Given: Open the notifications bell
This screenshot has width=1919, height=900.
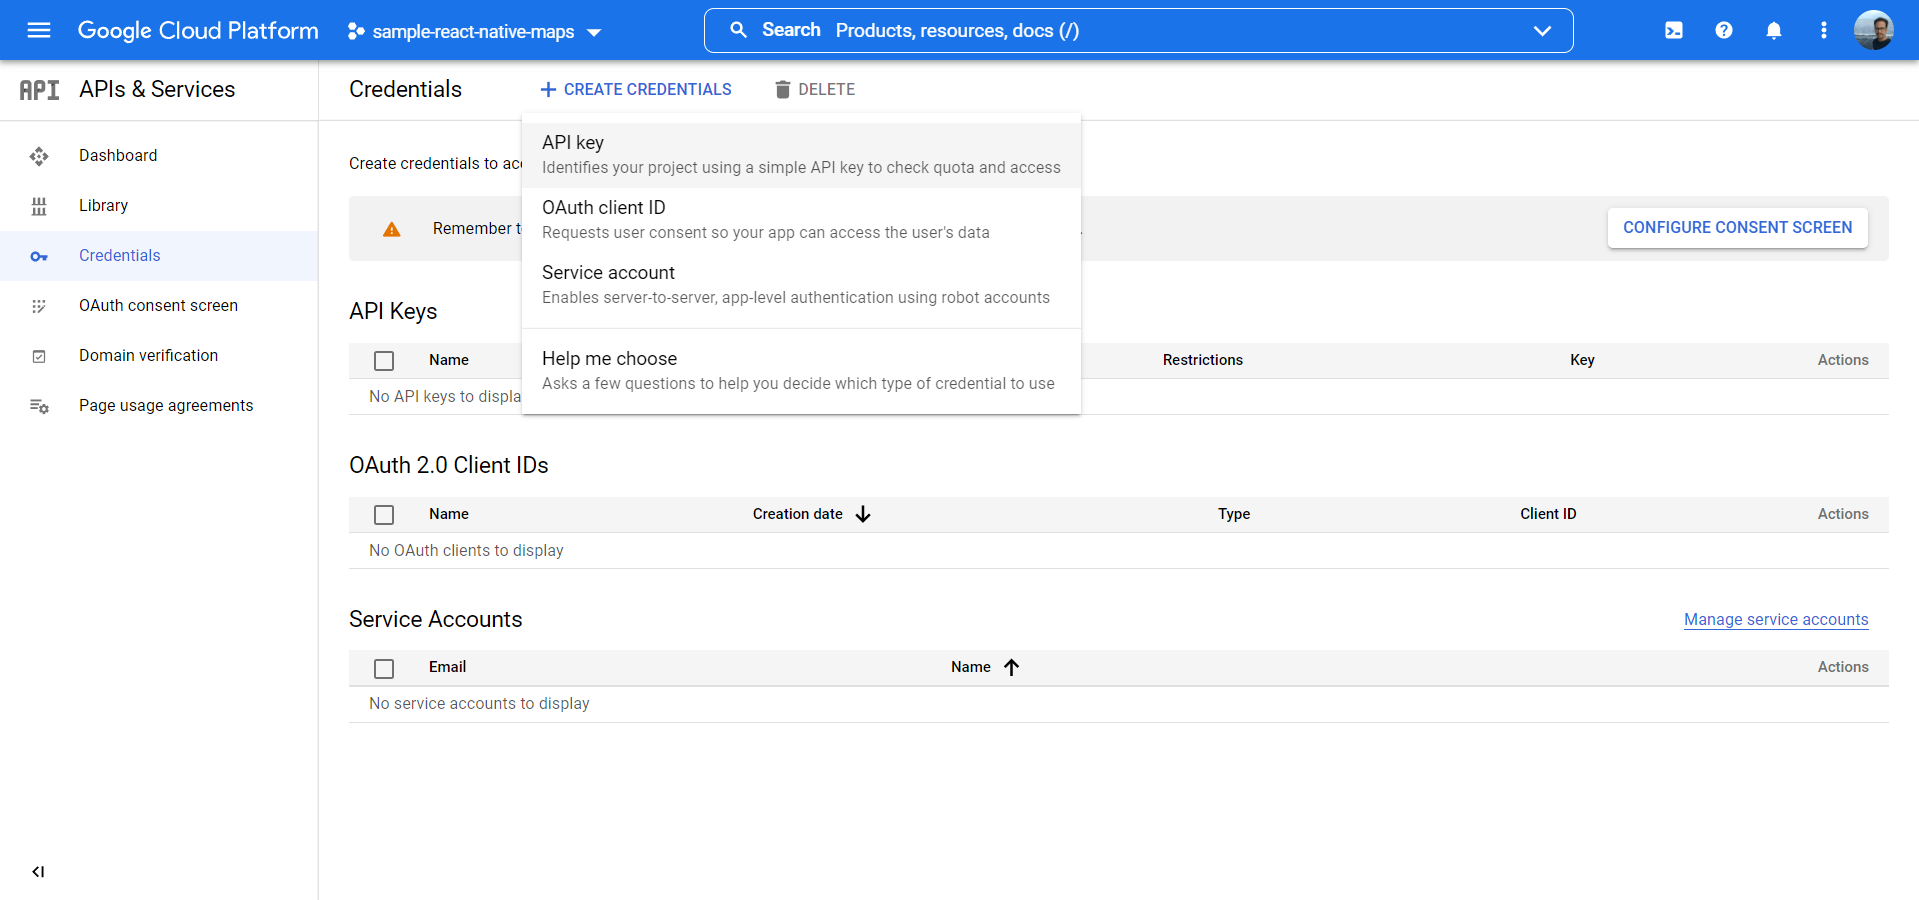Looking at the screenshot, I should pyautogui.click(x=1773, y=30).
